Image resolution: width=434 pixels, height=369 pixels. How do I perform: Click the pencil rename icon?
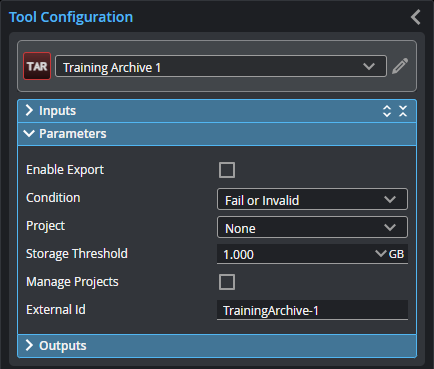point(400,66)
